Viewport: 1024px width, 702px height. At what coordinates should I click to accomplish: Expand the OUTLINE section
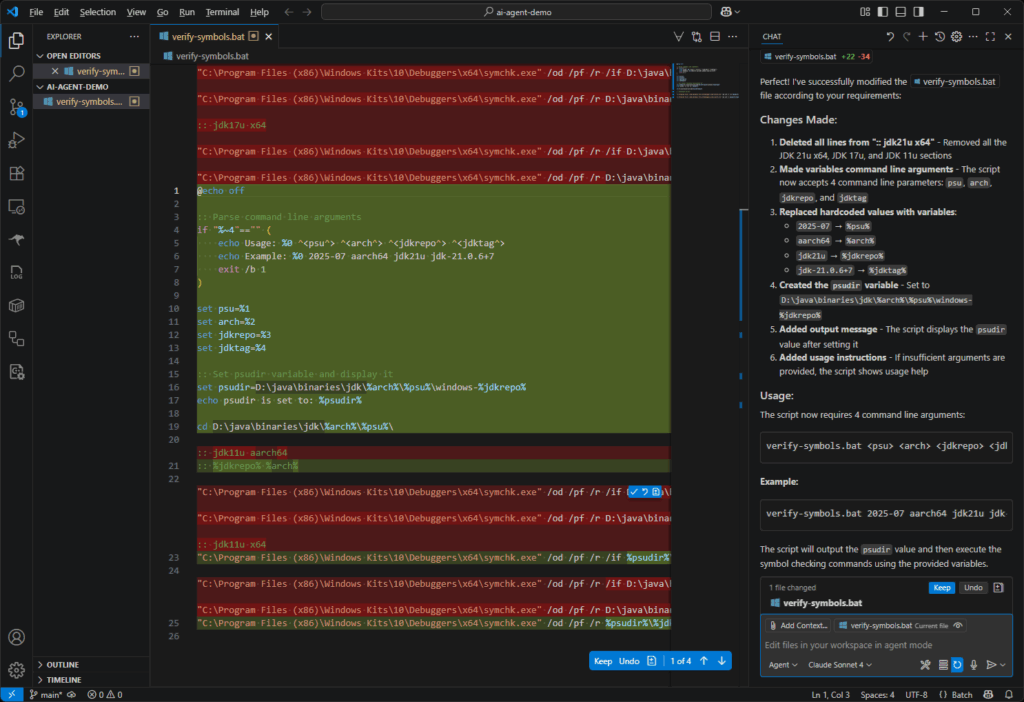62,664
